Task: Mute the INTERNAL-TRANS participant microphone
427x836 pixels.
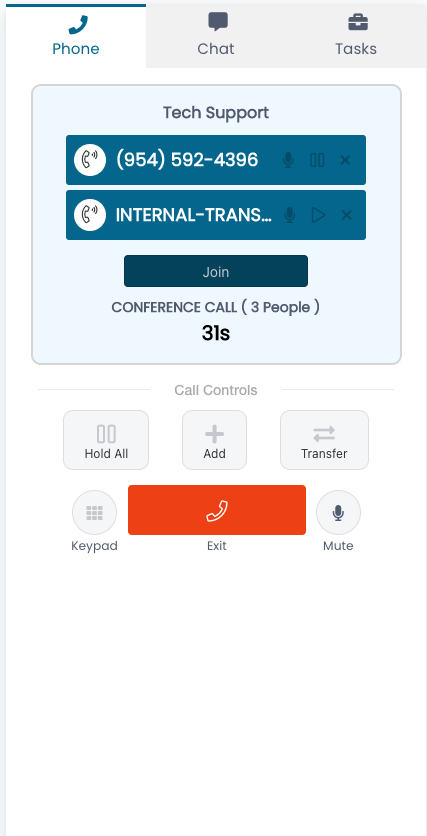Action: pyautogui.click(x=289, y=215)
